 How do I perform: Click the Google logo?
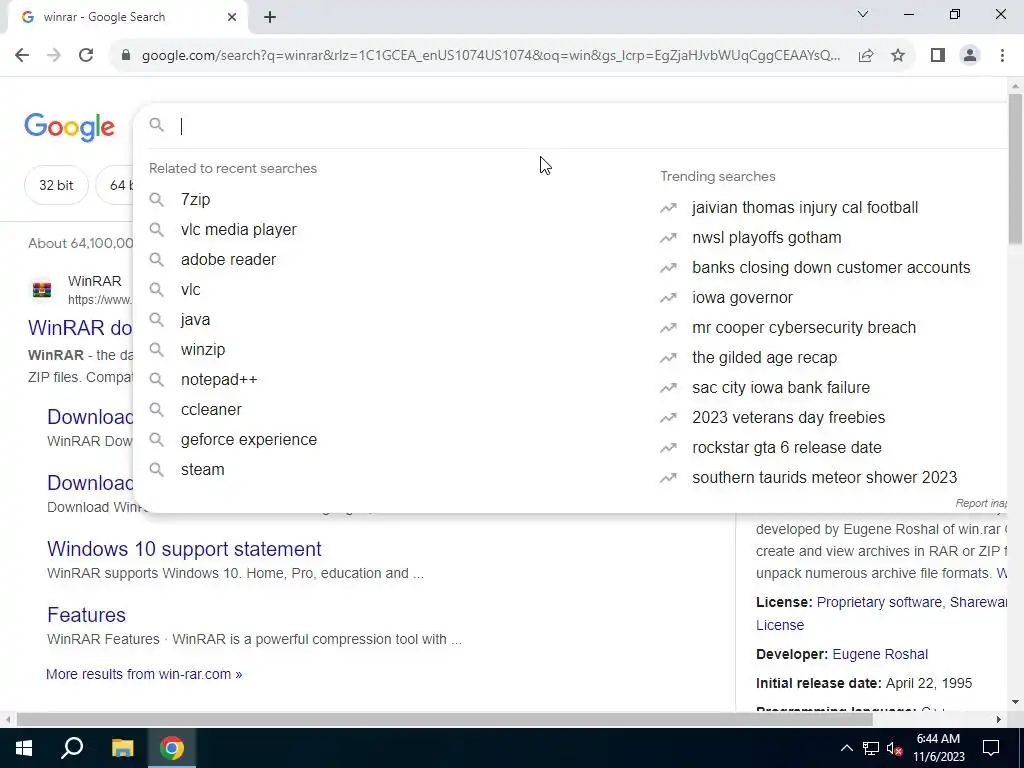(69, 127)
